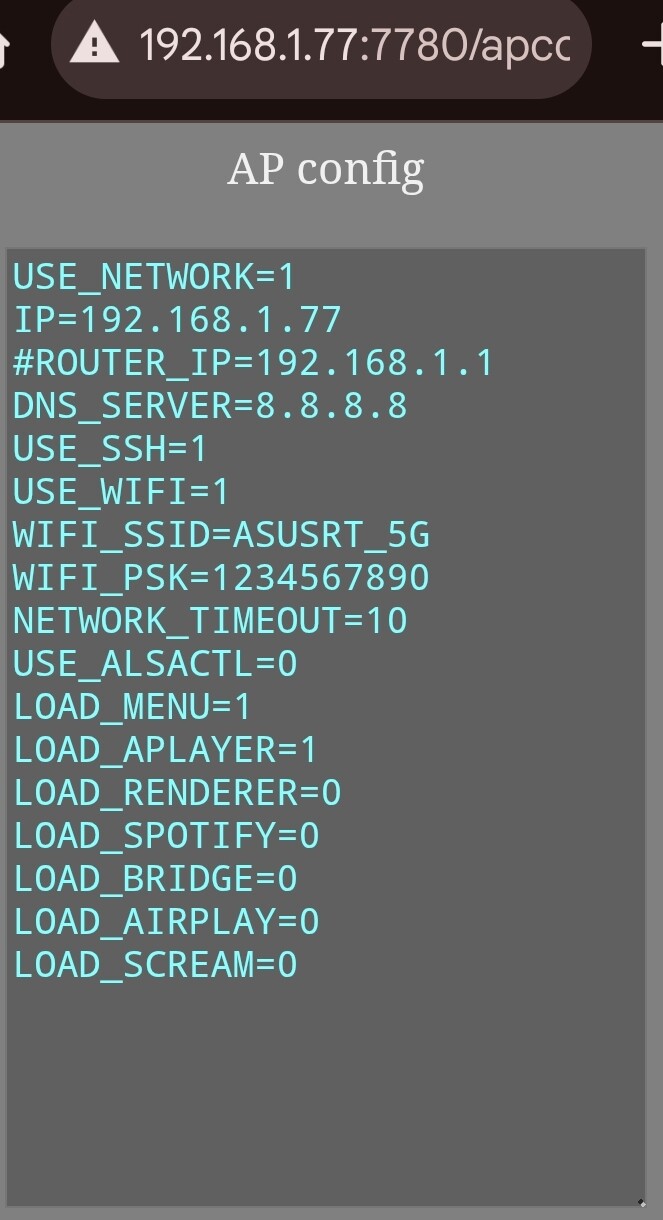
Task: Click the AP config page heading
Action: (x=326, y=170)
